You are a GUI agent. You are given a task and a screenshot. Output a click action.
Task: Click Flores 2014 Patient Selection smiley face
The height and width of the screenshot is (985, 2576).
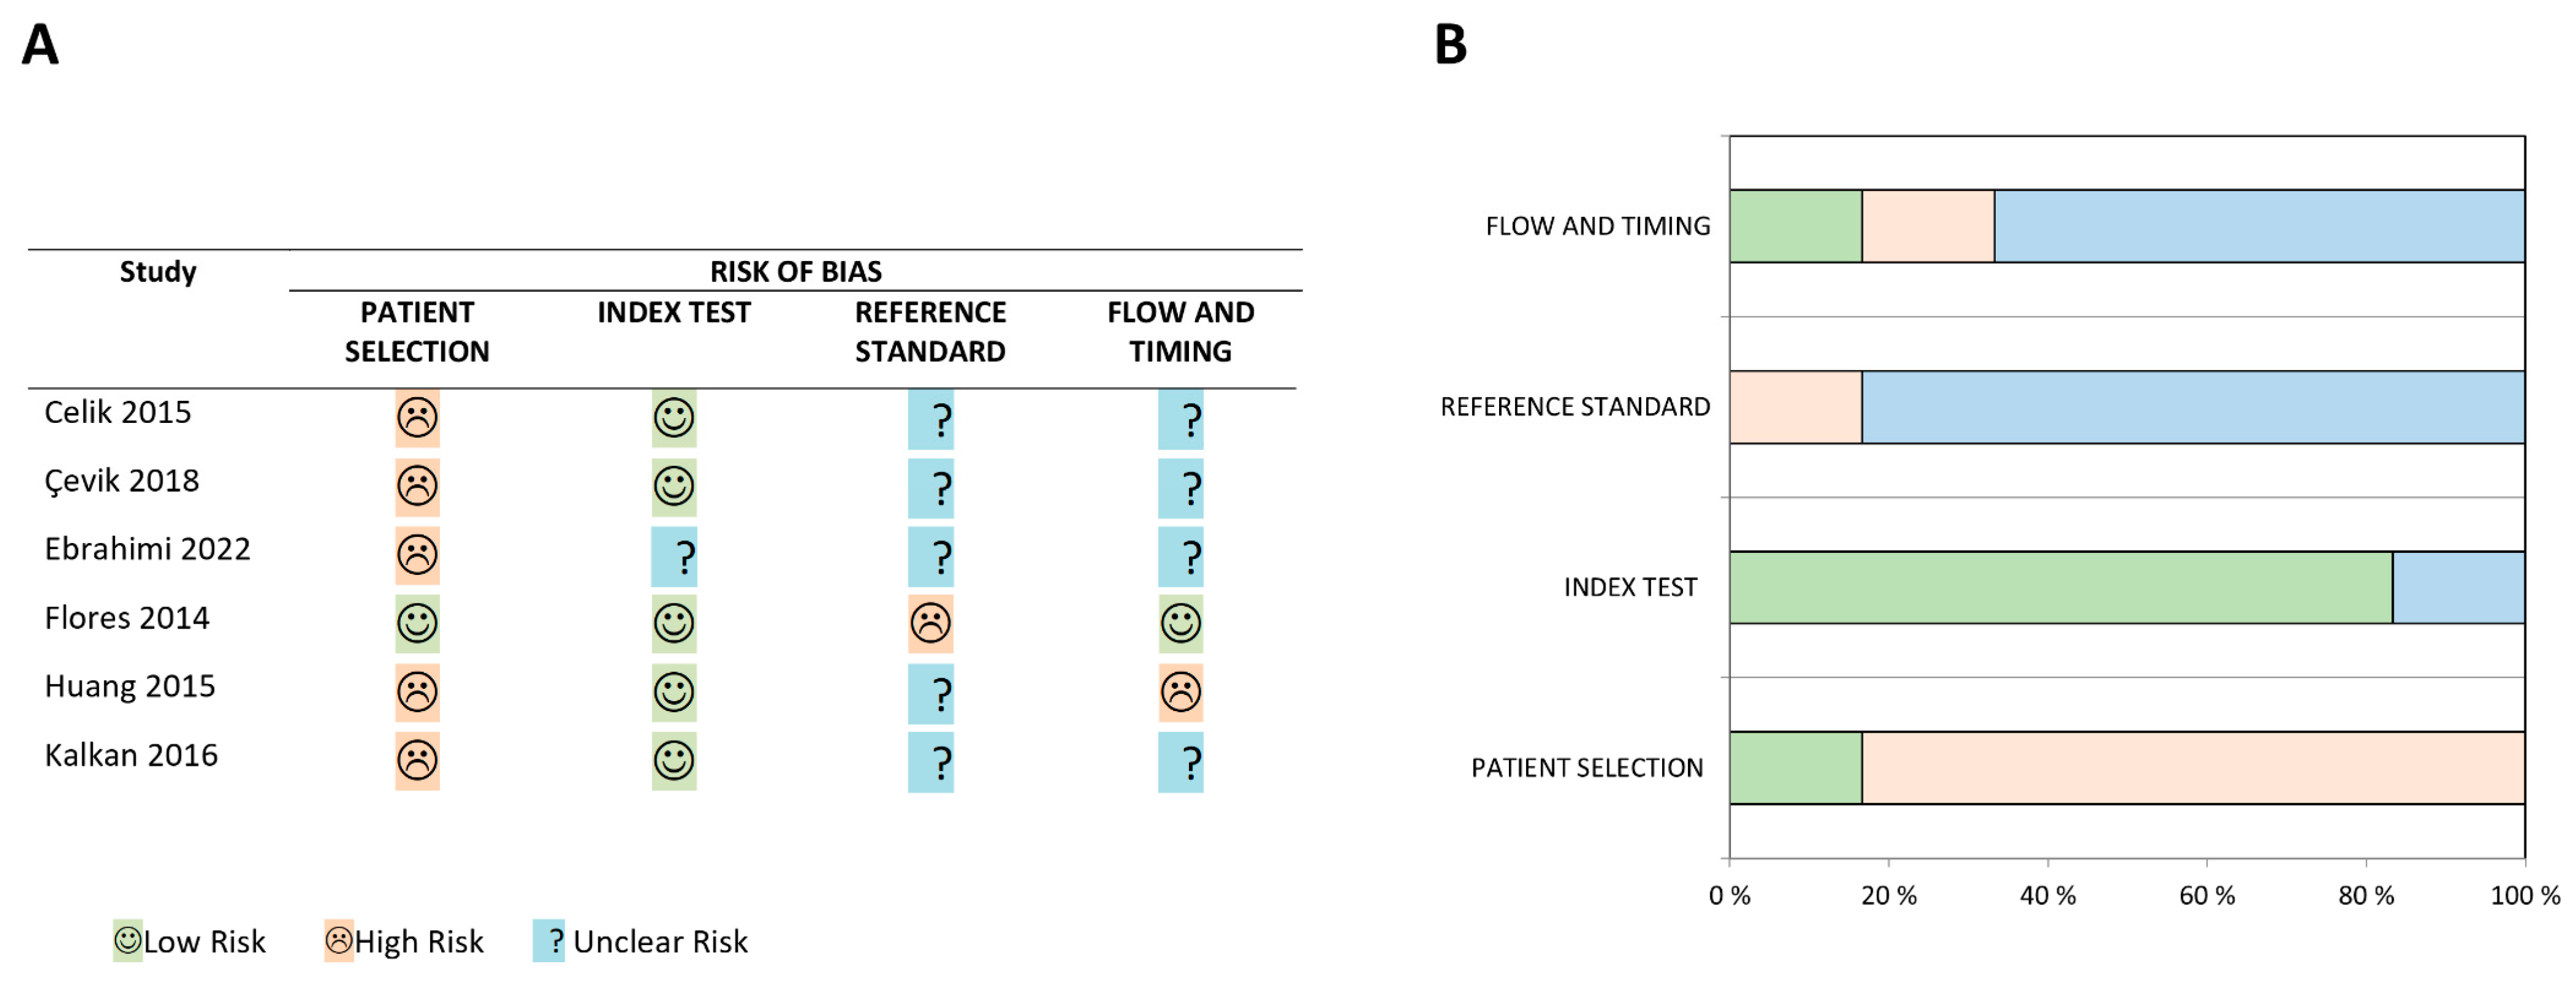(x=417, y=624)
